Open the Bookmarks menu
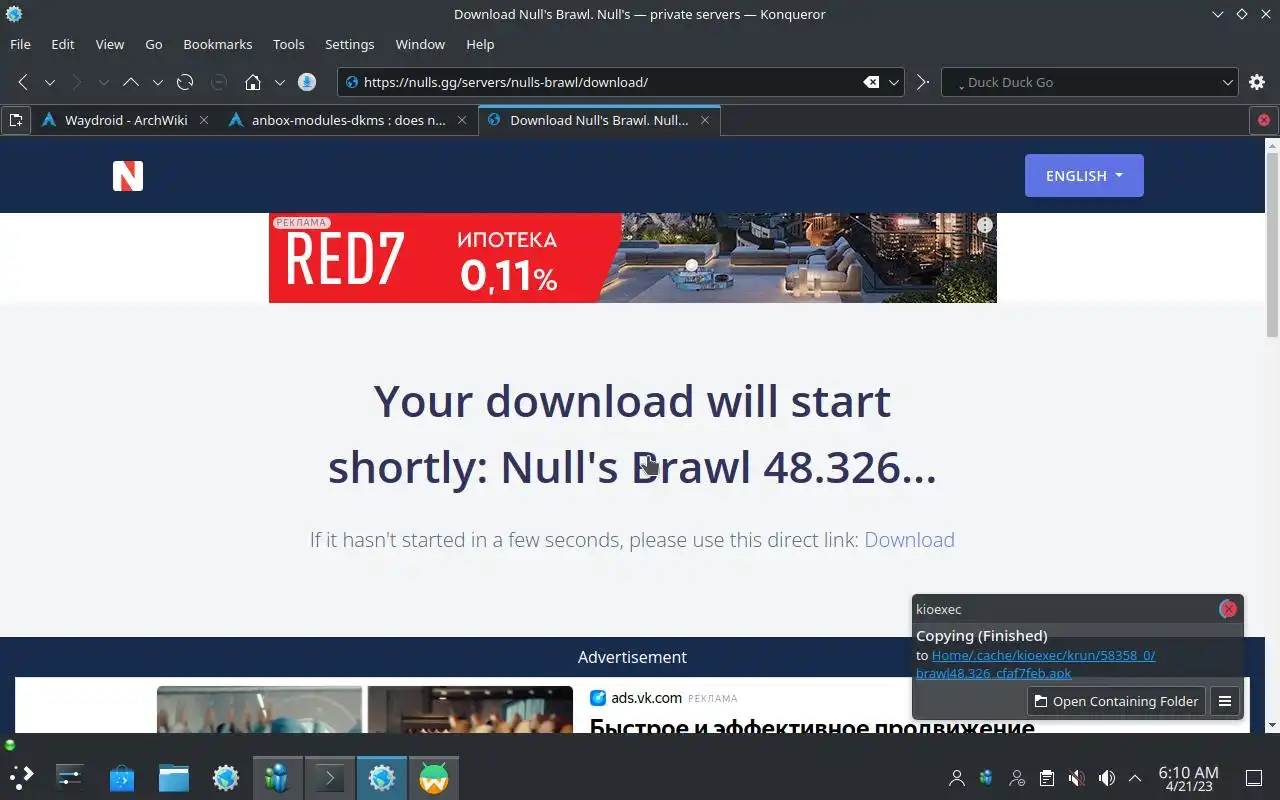Viewport: 1280px width, 800px height. tap(218, 44)
